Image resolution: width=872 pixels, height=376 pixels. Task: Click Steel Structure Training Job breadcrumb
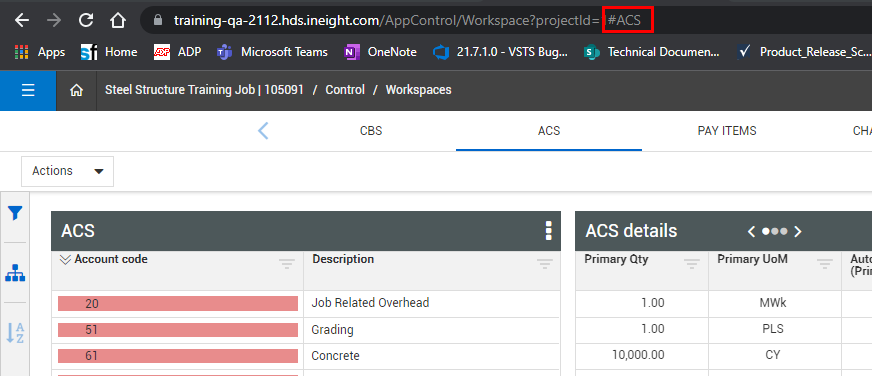204,90
